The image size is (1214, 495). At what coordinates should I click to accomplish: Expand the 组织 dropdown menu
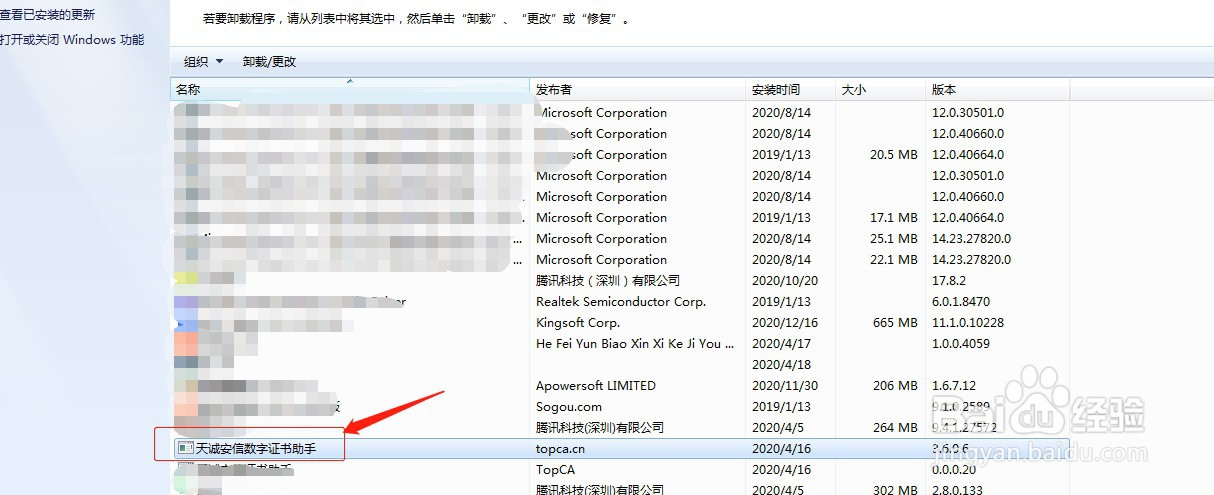pyautogui.click(x=204, y=62)
